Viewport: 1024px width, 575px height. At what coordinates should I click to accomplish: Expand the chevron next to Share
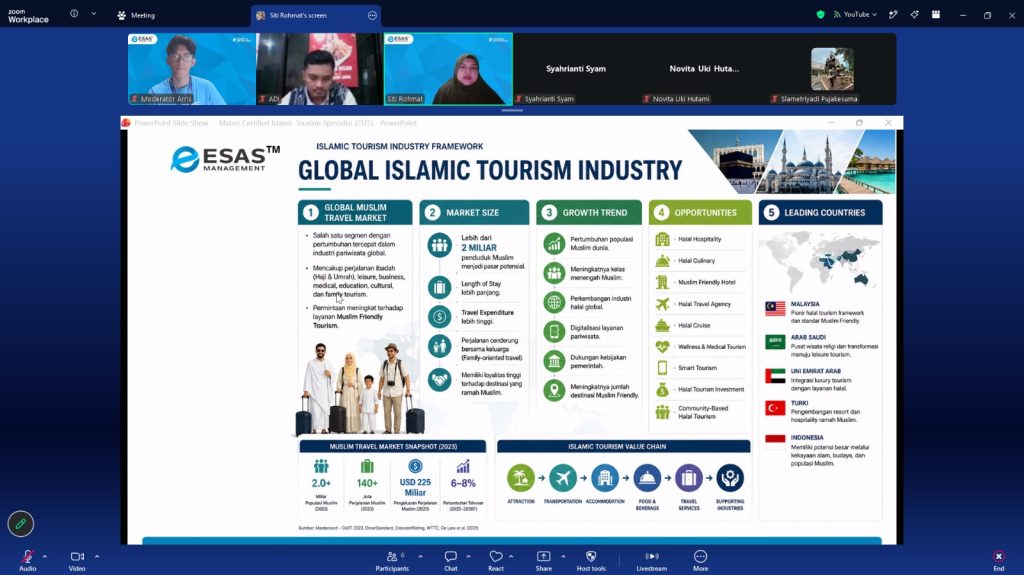tap(563, 557)
